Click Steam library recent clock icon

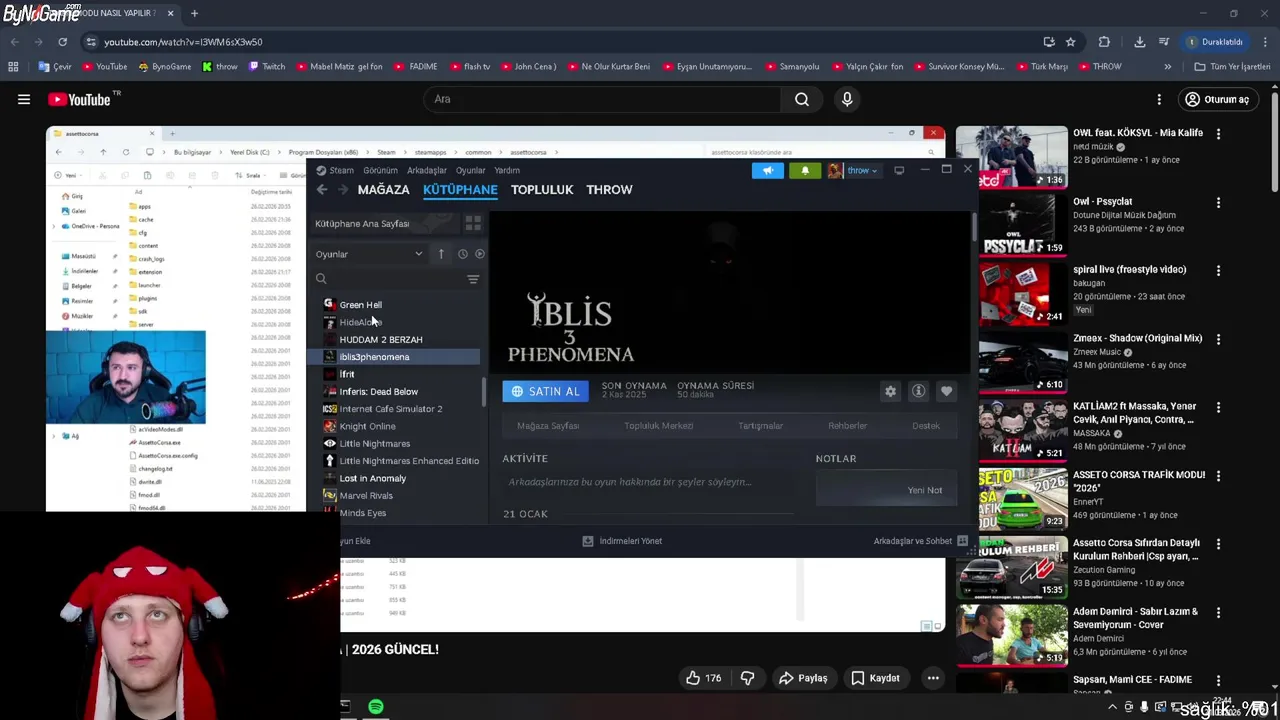462,254
